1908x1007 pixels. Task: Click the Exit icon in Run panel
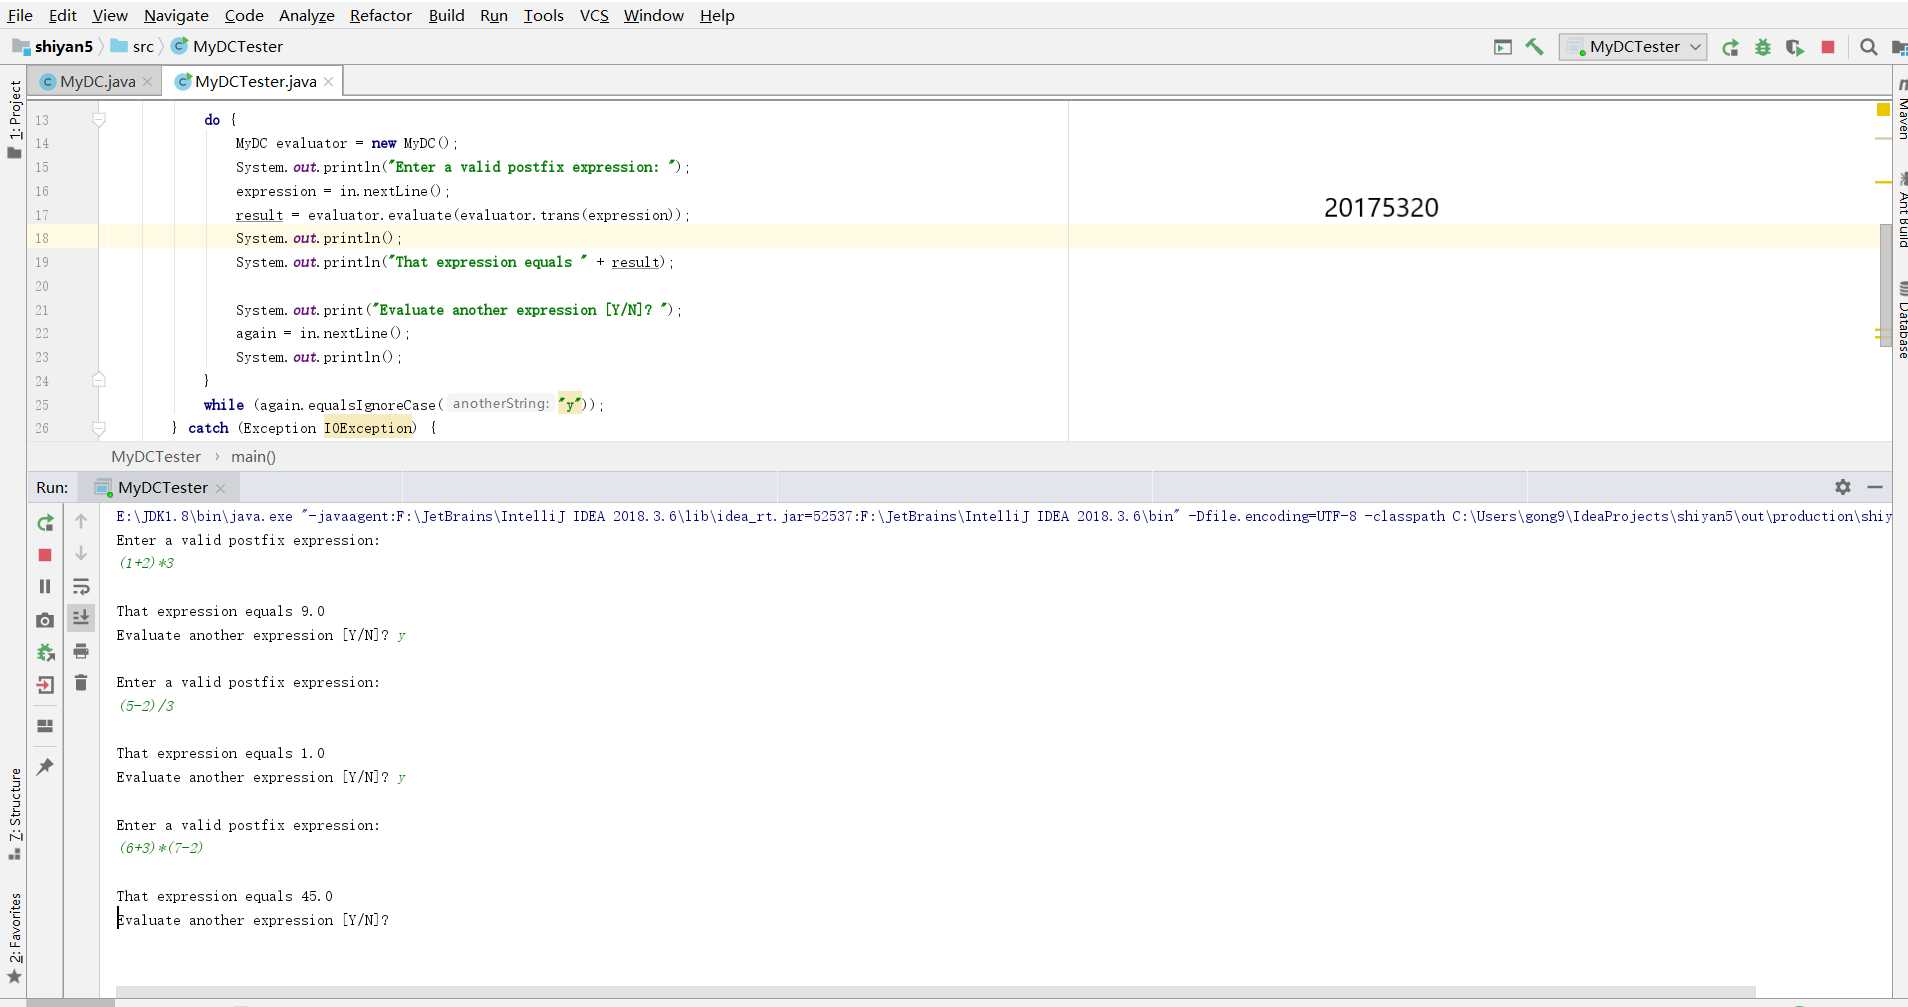pyautogui.click(x=45, y=685)
